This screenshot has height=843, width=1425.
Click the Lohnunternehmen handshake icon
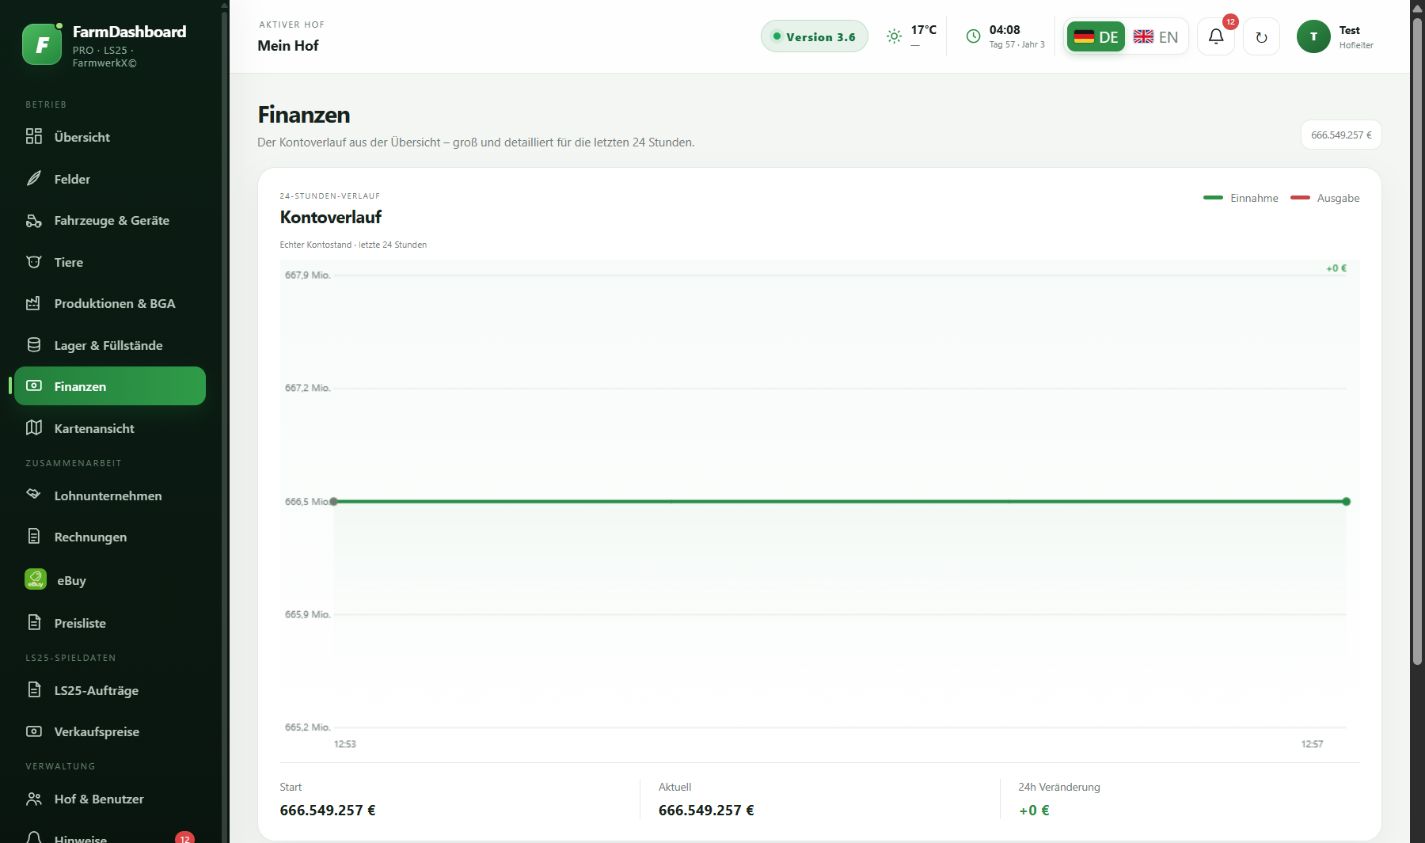pyautogui.click(x=34, y=495)
